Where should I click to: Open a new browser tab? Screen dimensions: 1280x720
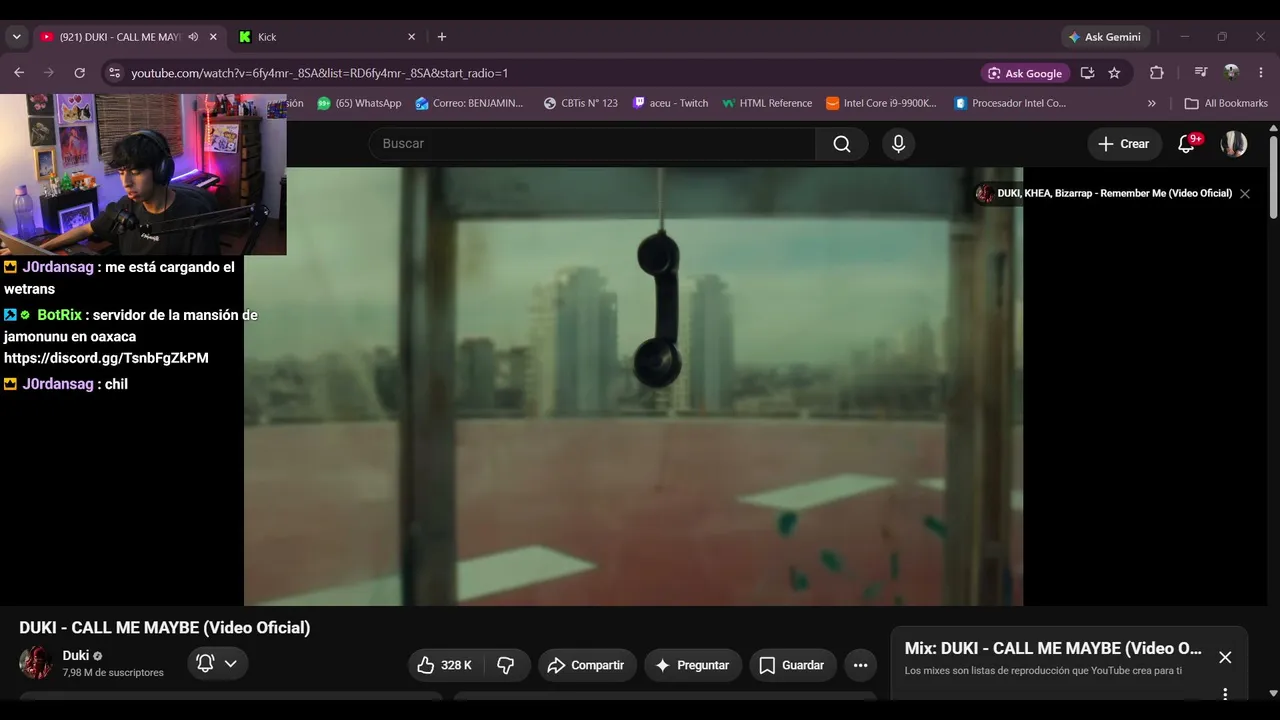442,37
